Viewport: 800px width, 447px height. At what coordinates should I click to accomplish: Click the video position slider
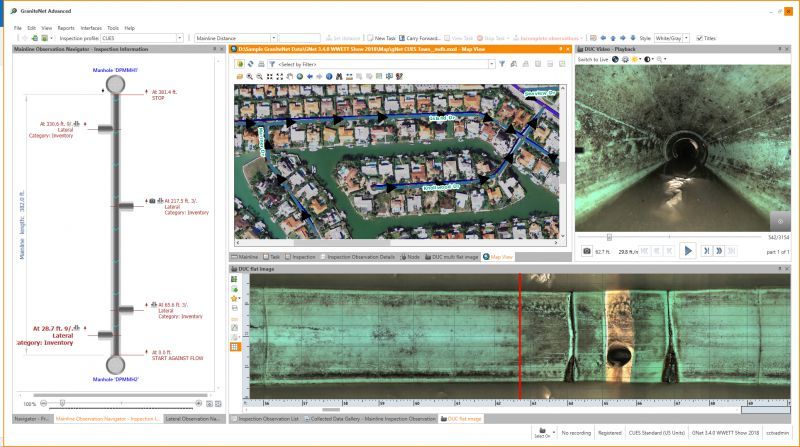coord(609,237)
